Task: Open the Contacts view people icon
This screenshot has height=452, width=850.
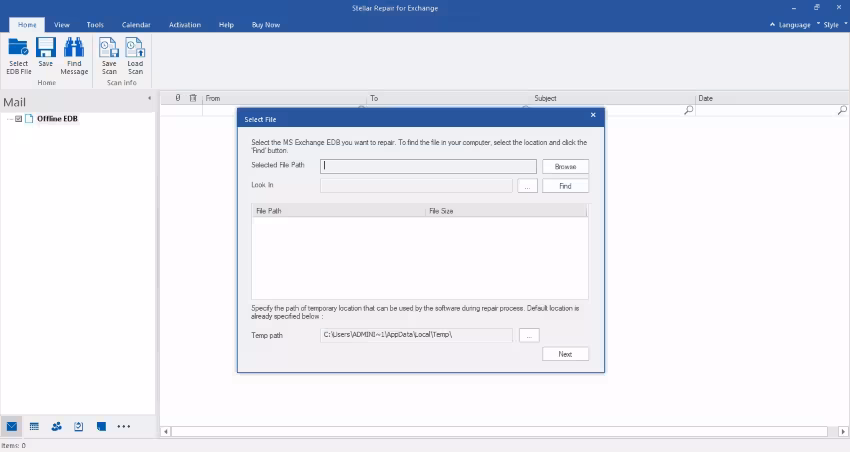Action: pos(56,427)
